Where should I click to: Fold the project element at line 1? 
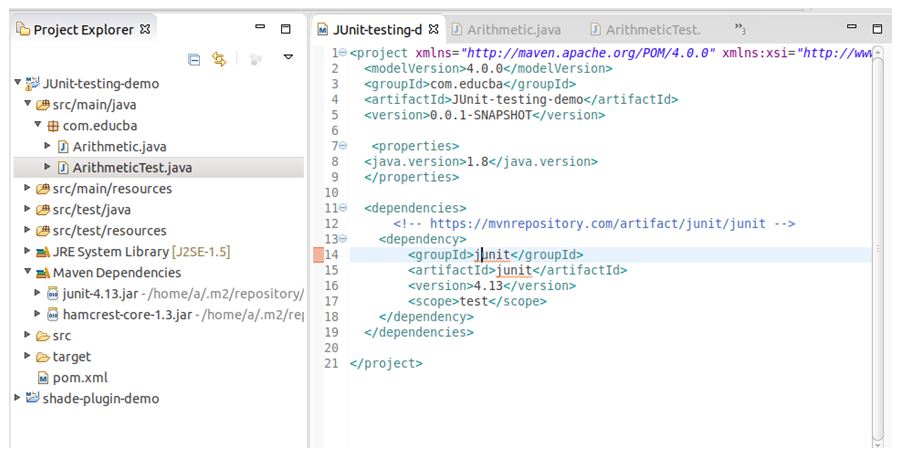pyautogui.click(x=342, y=53)
